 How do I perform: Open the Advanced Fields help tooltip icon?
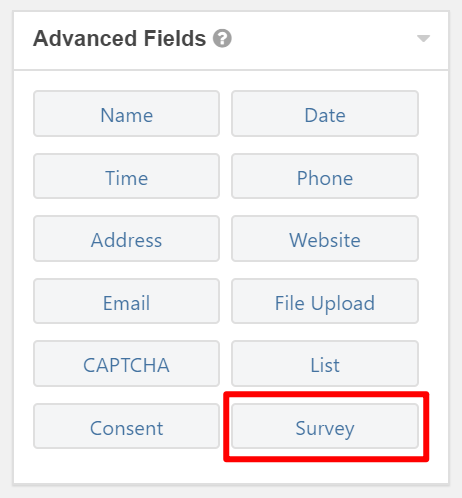pyautogui.click(x=222, y=38)
